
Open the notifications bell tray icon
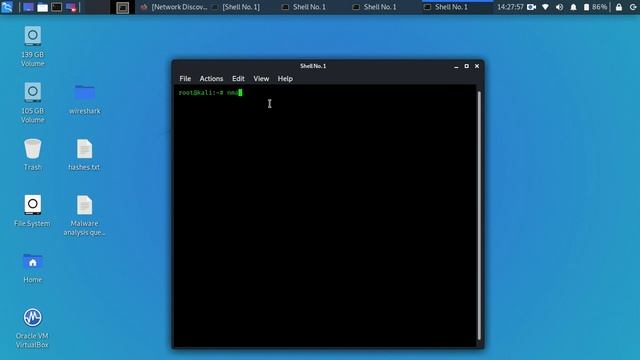(x=573, y=7)
